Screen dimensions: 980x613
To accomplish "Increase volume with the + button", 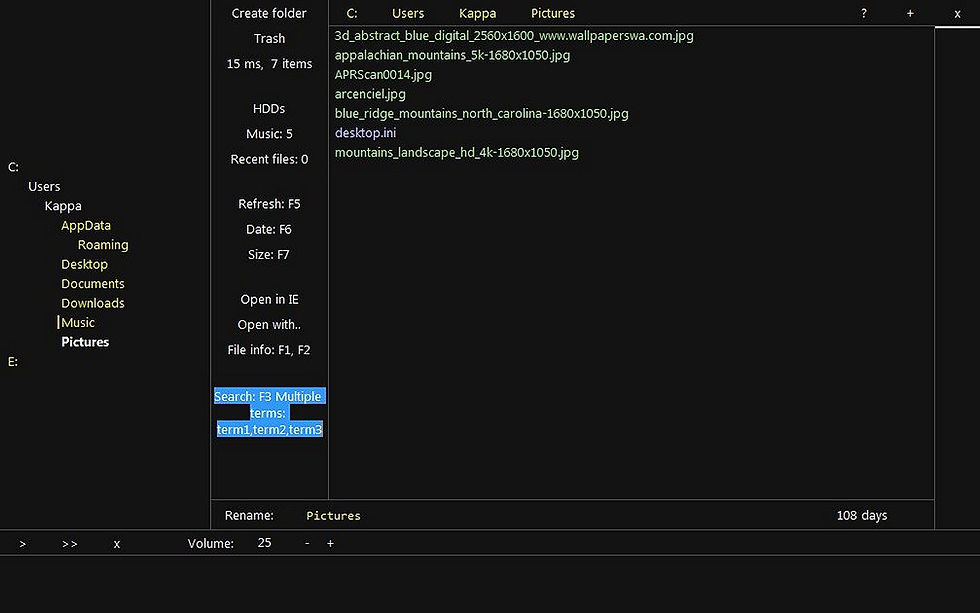I will [x=330, y=543].
